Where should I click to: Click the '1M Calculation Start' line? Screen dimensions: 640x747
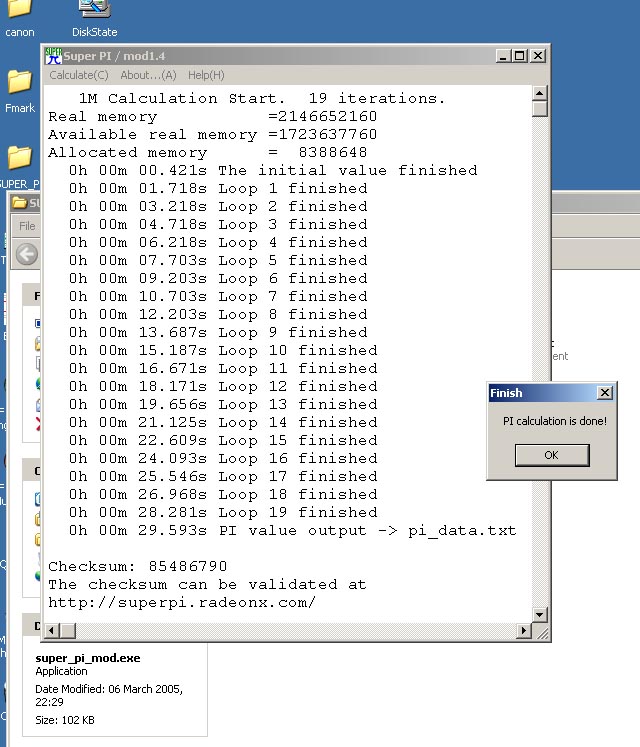[262, 99]
